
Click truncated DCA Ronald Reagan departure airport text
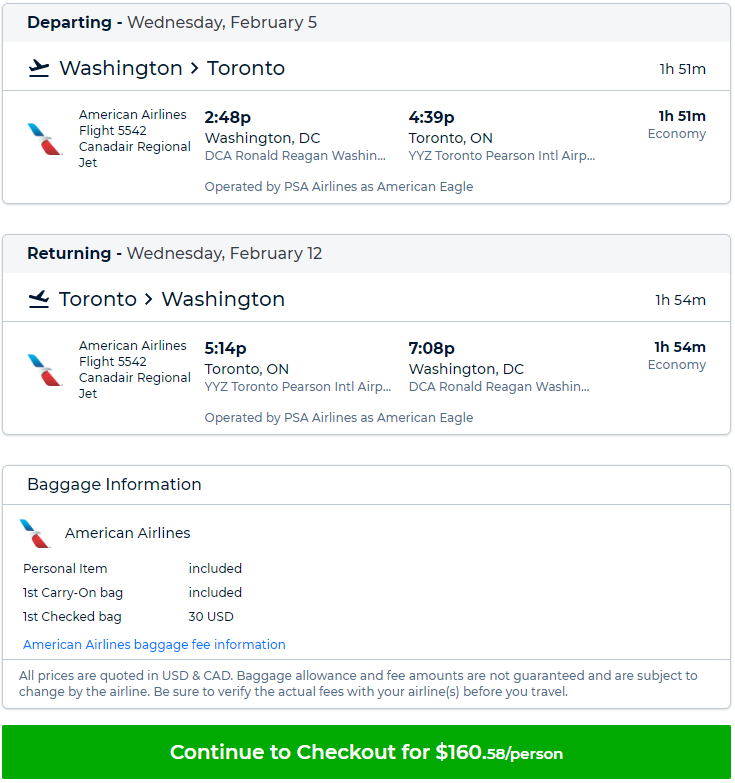tap(295, 156)
